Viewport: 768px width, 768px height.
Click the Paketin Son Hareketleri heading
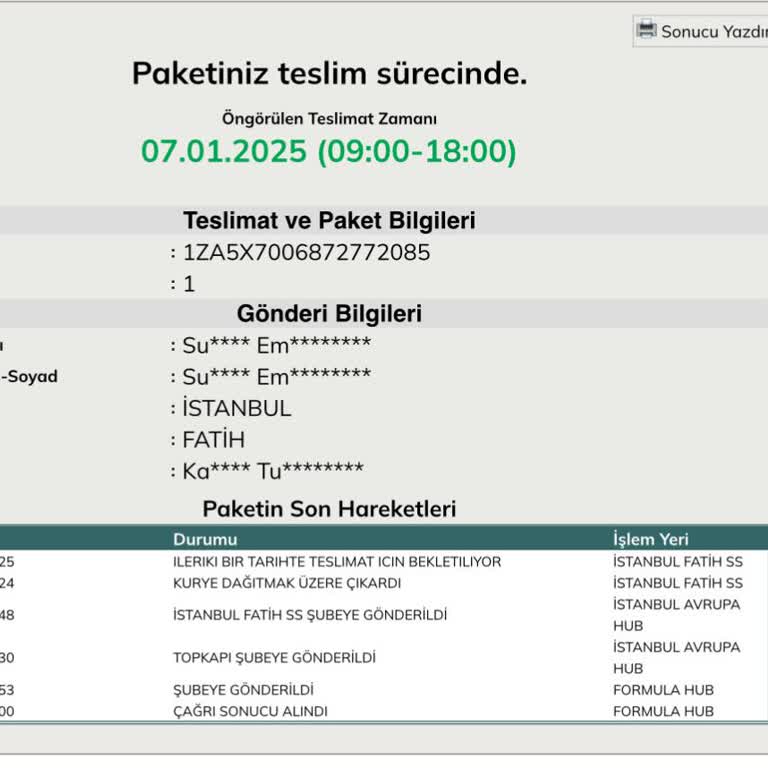pyautogui.click(x=329, y=509)
